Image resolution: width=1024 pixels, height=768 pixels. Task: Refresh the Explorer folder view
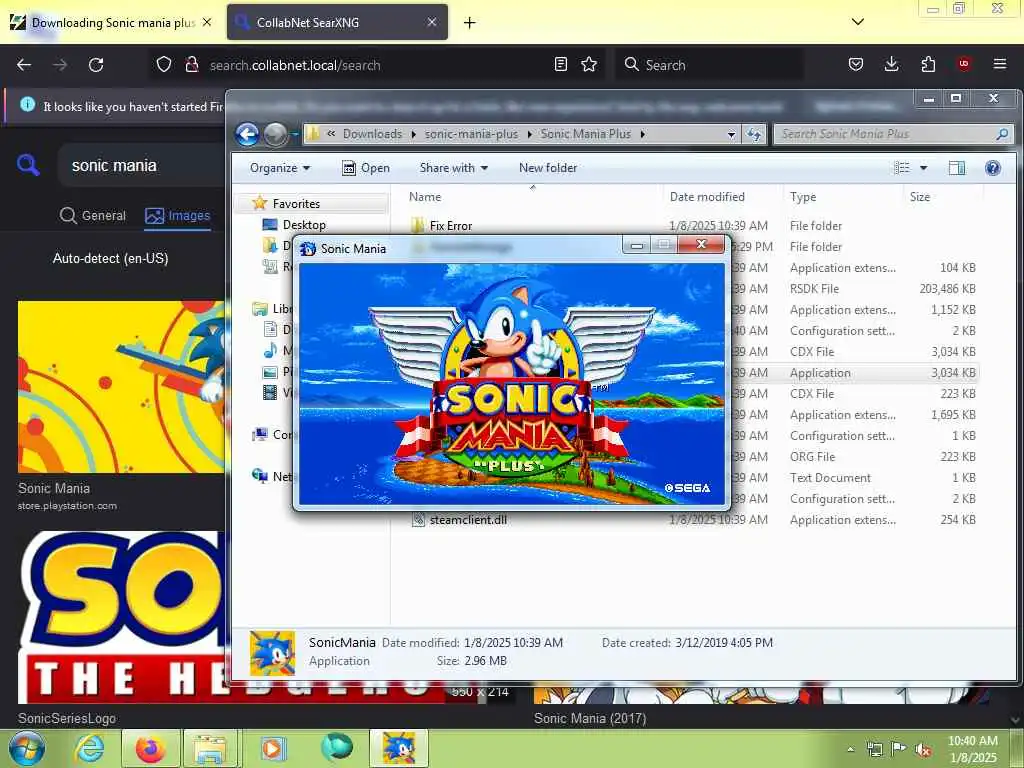point(754,135)
